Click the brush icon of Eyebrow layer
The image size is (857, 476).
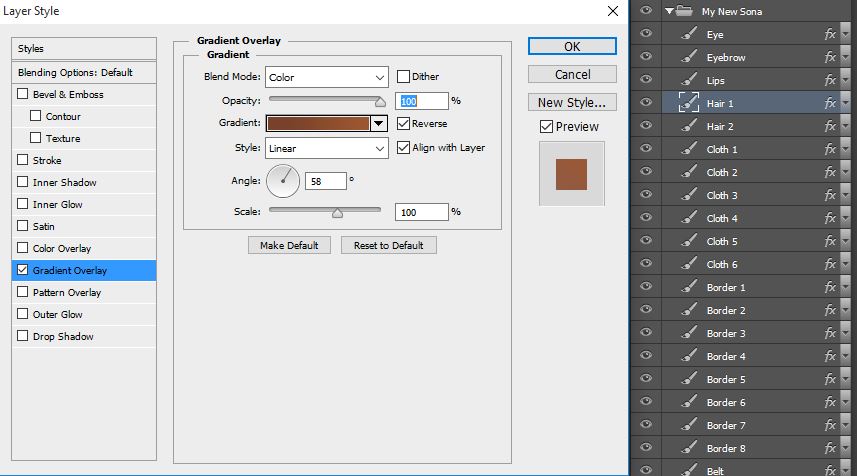pos(688,57)
